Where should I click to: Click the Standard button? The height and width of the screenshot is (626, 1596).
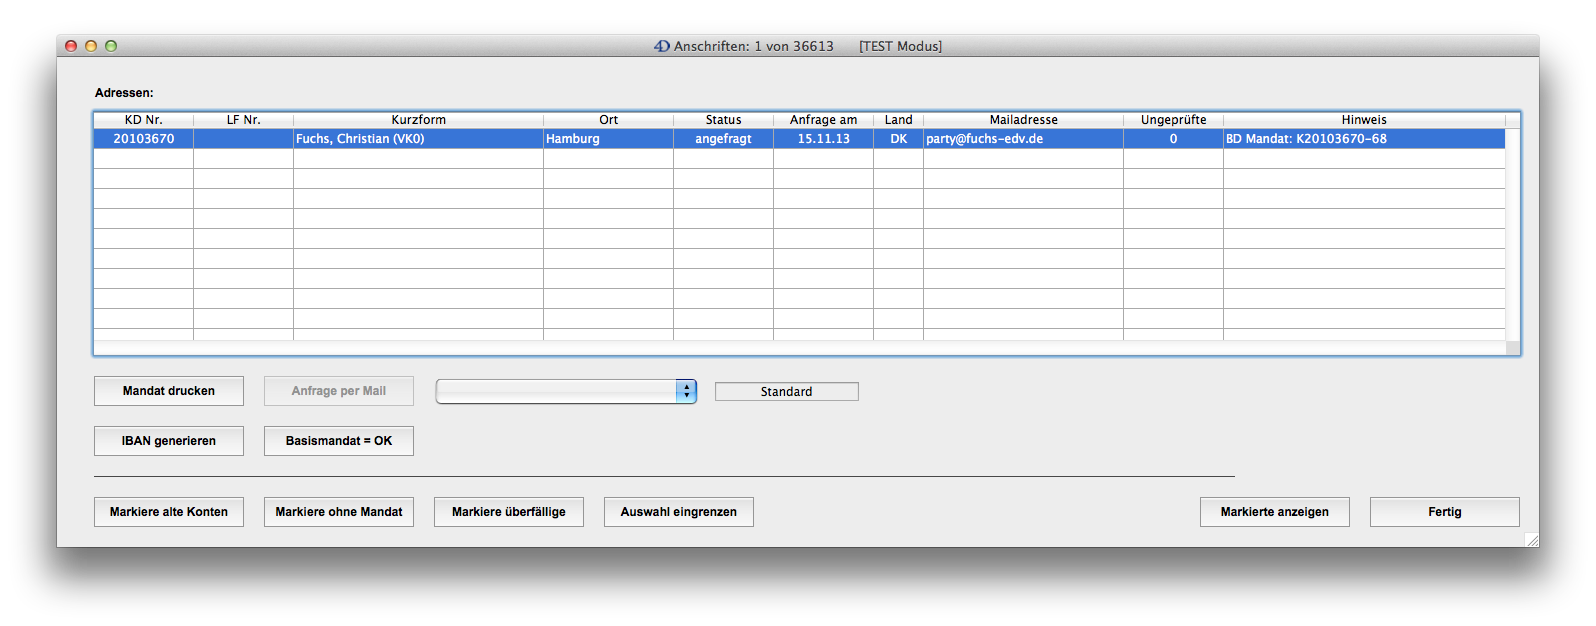(786, 392)
